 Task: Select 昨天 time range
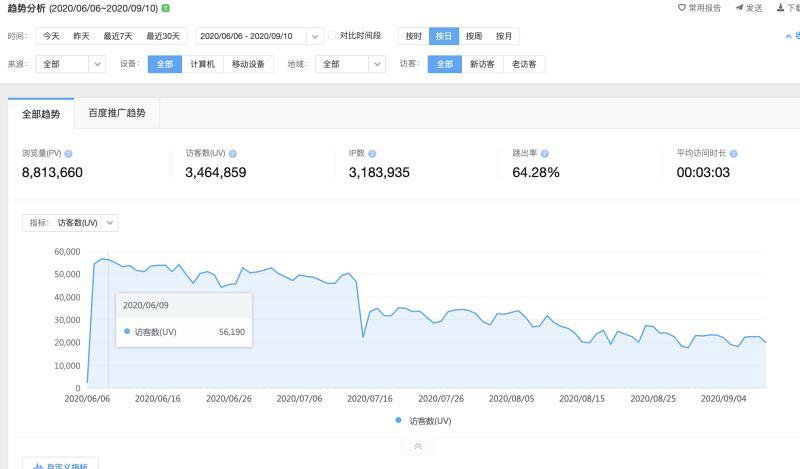81,36
